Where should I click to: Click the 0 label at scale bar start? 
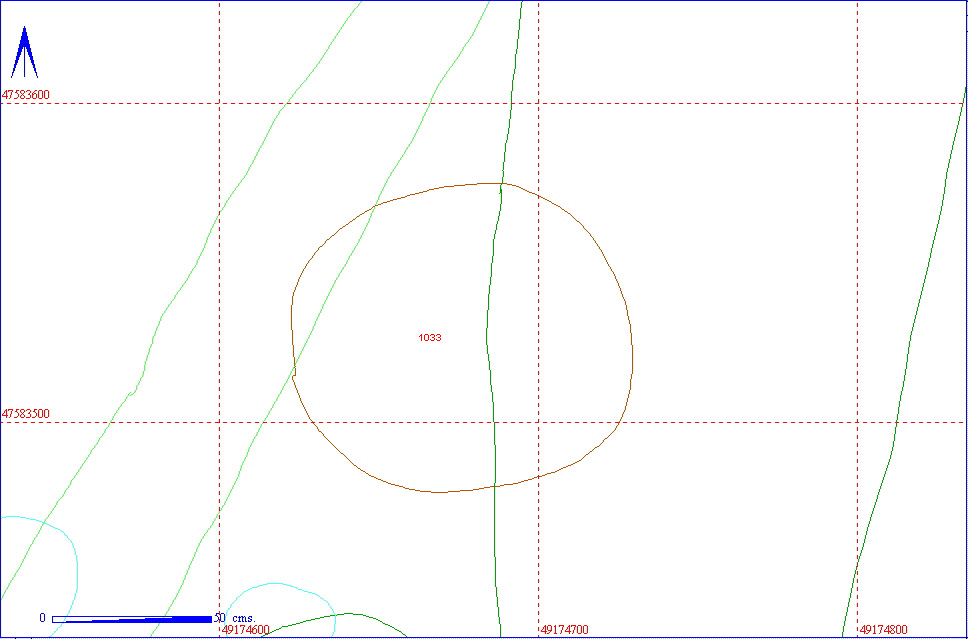[x=43, y=617]
